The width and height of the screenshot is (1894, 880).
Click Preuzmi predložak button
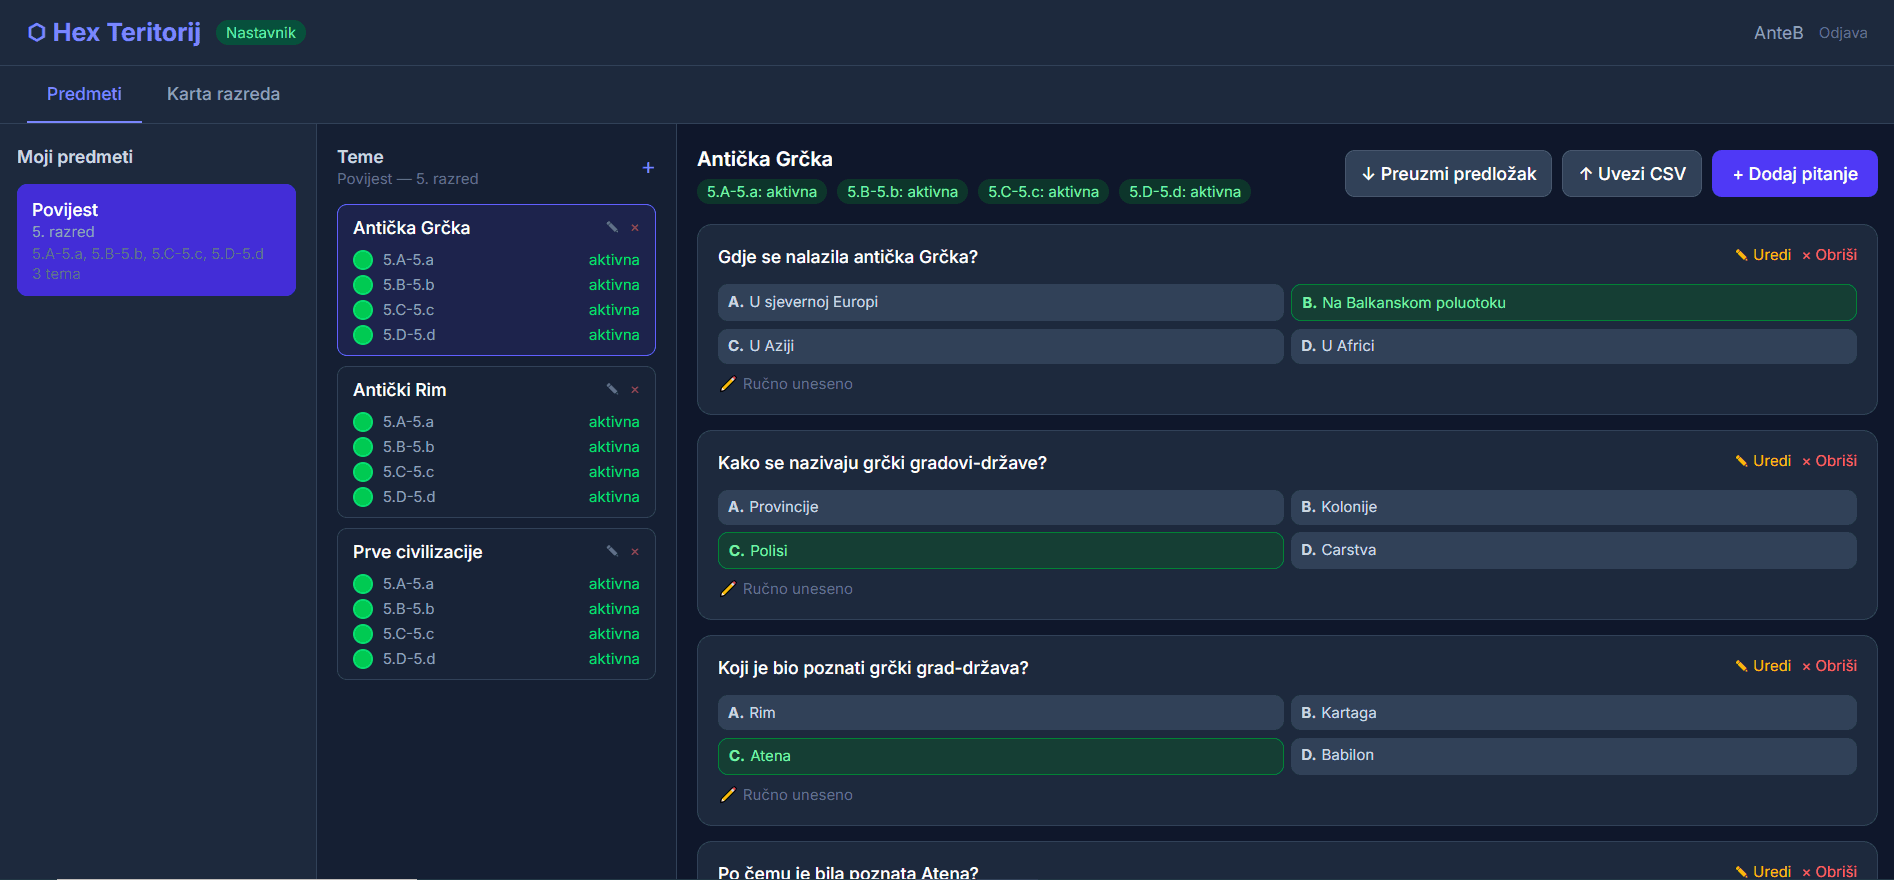click(1448, 174)
